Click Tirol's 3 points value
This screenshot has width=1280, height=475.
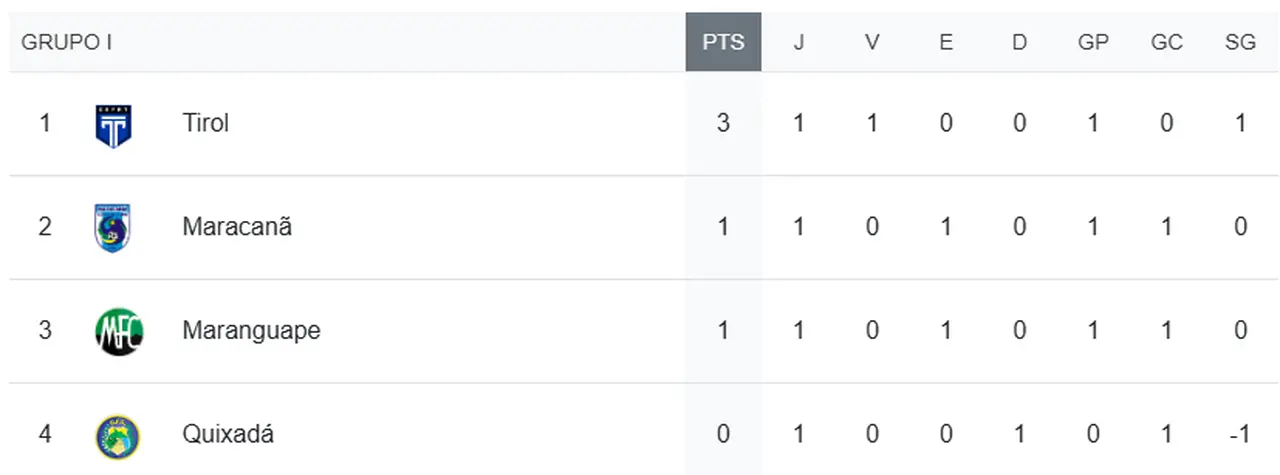click(x=723, y=123)
